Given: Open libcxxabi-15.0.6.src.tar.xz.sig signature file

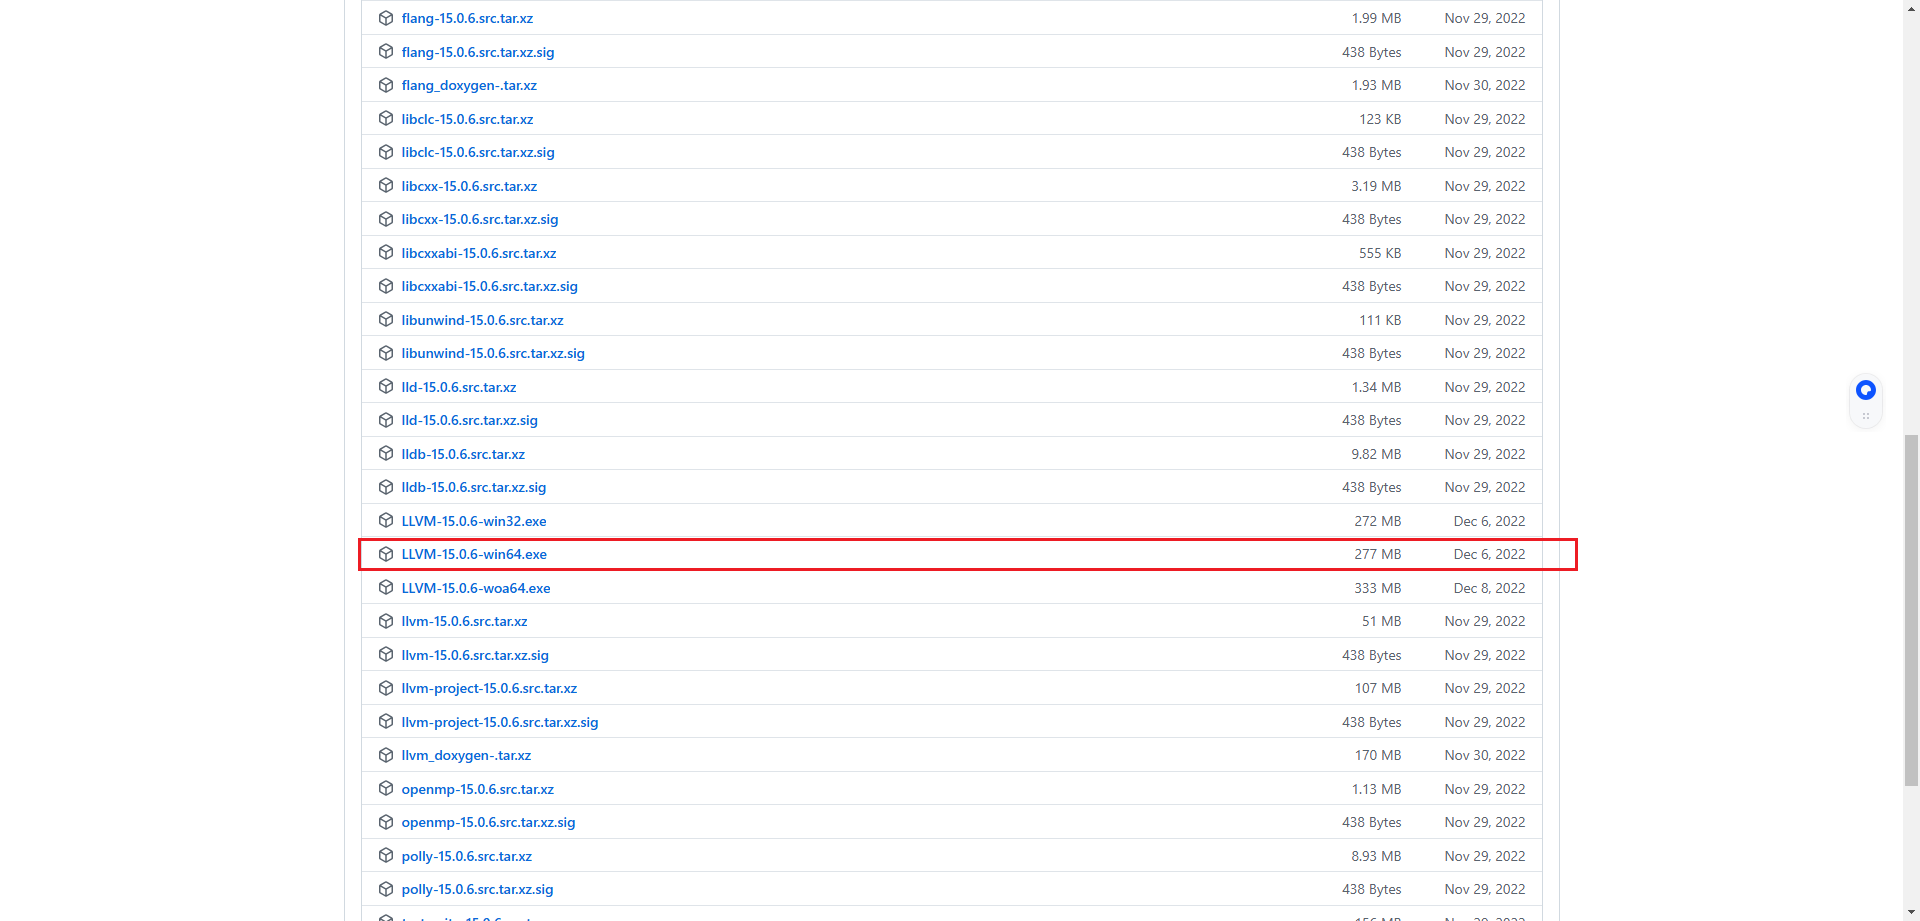Looking at the screenshot, I should click(x=489, y=286).
